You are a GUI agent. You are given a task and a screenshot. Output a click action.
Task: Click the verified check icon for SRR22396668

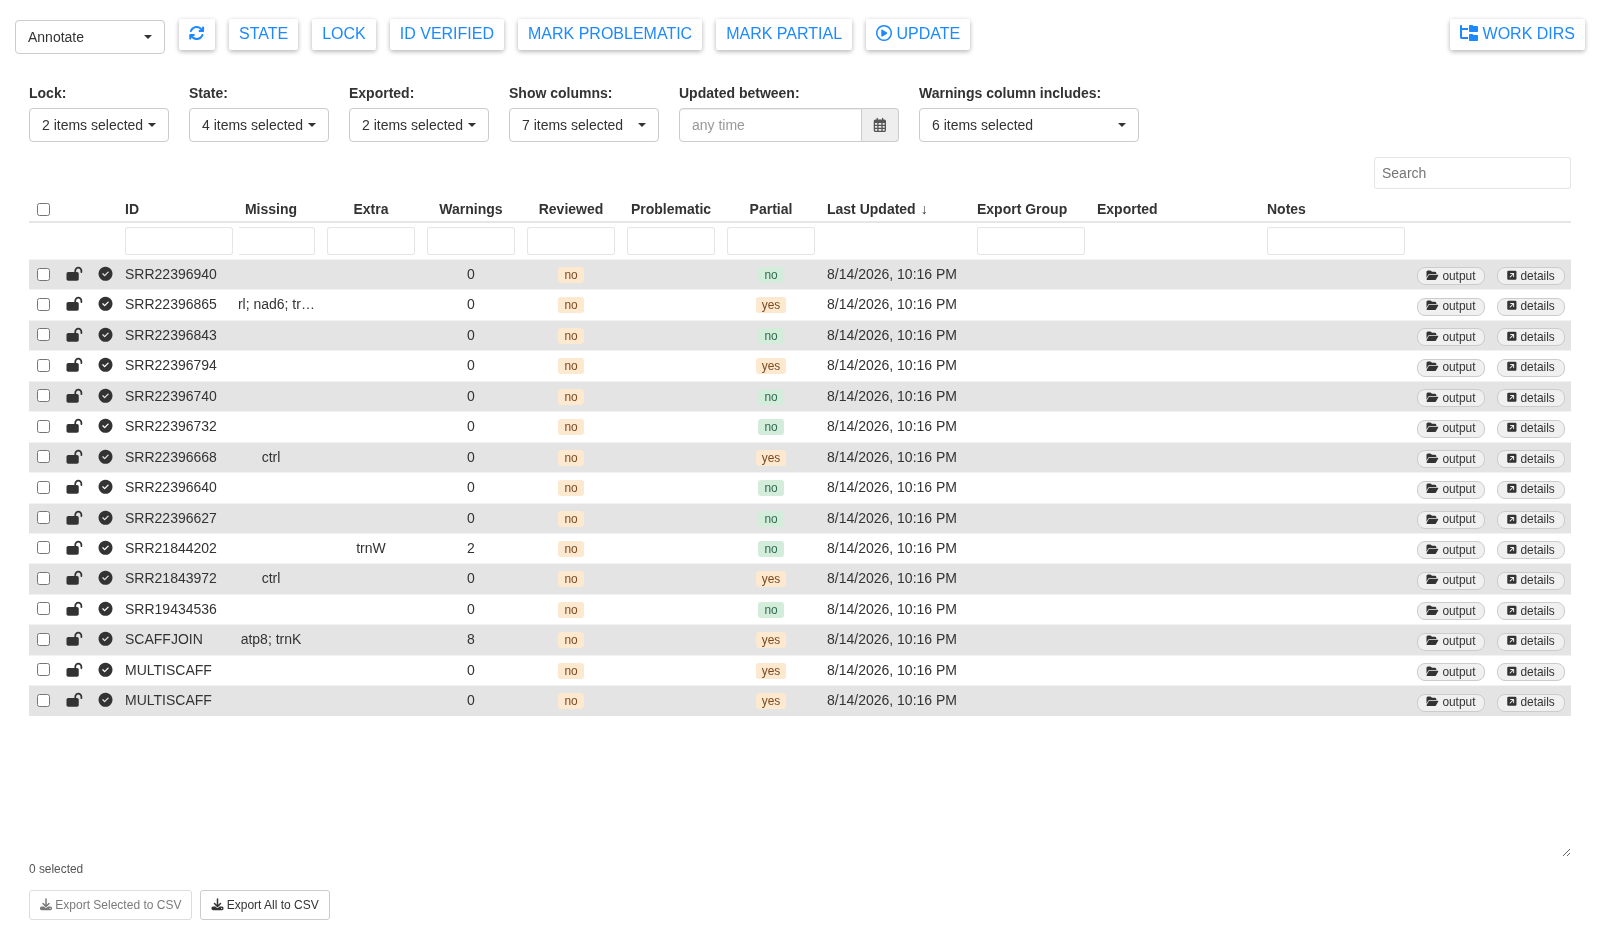105,457
